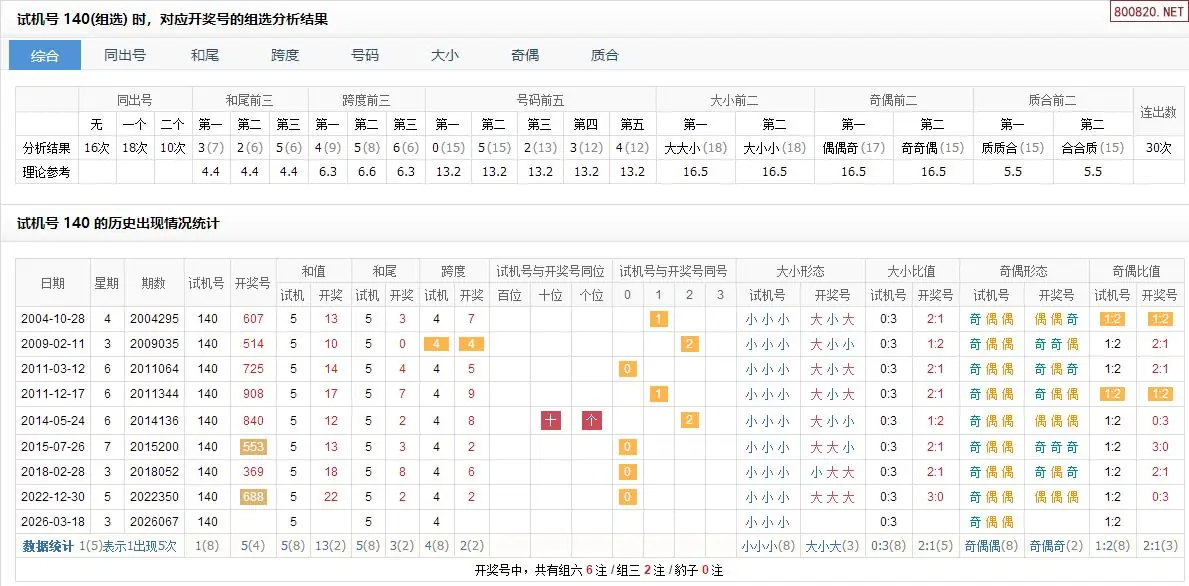Click the active 综合 tab
Image resolution: width=1189 pixels, height=586 pixels.
(x=45, y=56)
